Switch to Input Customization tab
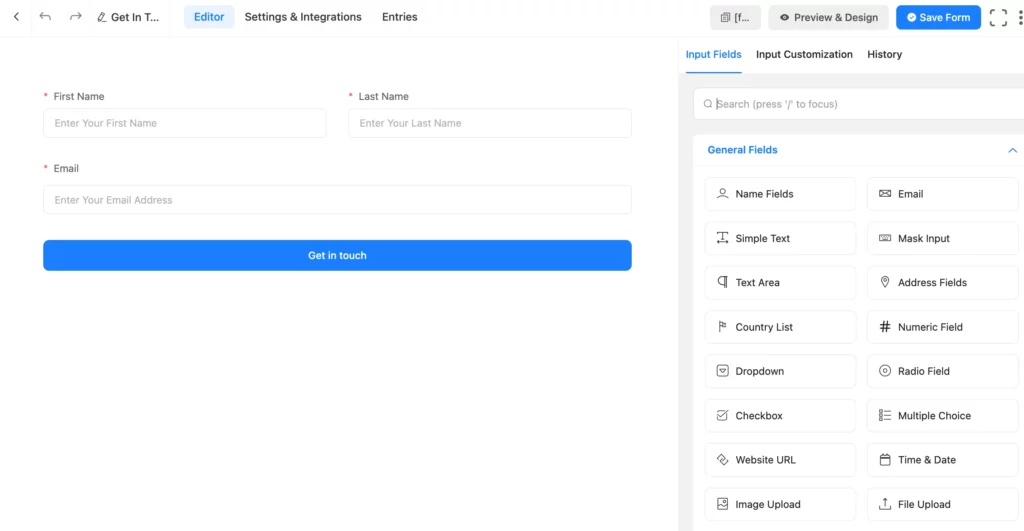Screen dimensions: 1024x531 pos(804,54)
